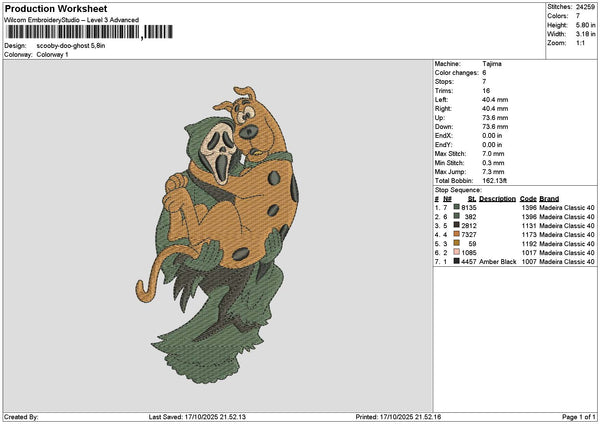Select the Width value 3.18 in
This screenshot has height=424, width=600.
585,34
